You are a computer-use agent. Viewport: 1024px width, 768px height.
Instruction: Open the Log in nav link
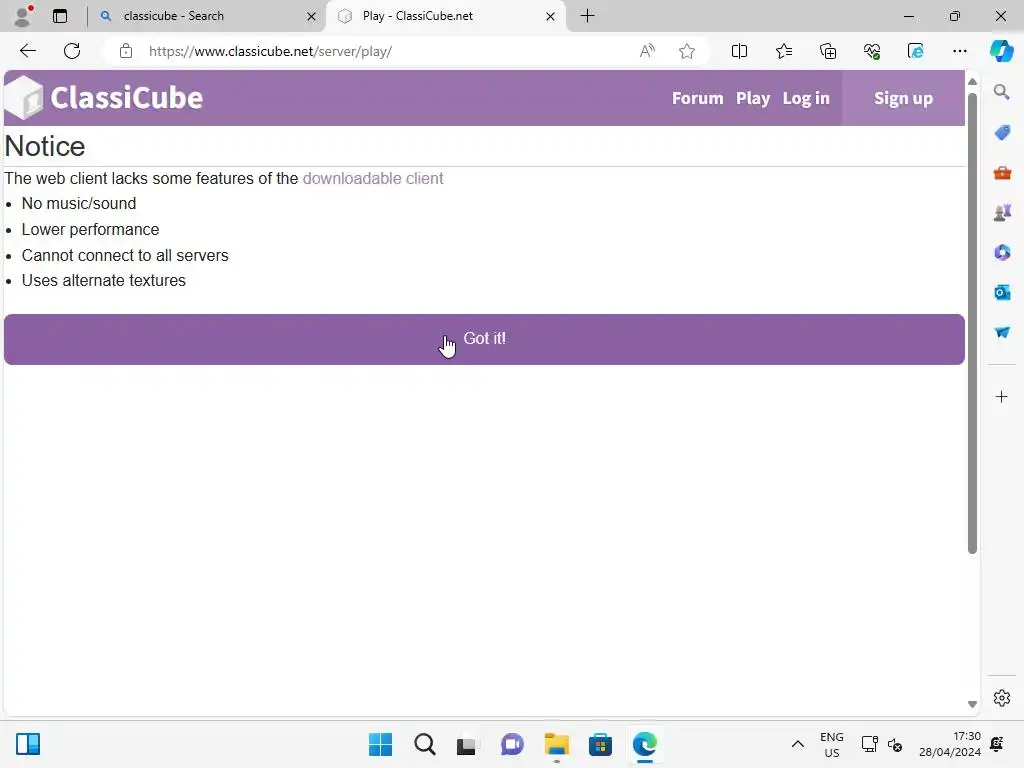pos(806,98)
